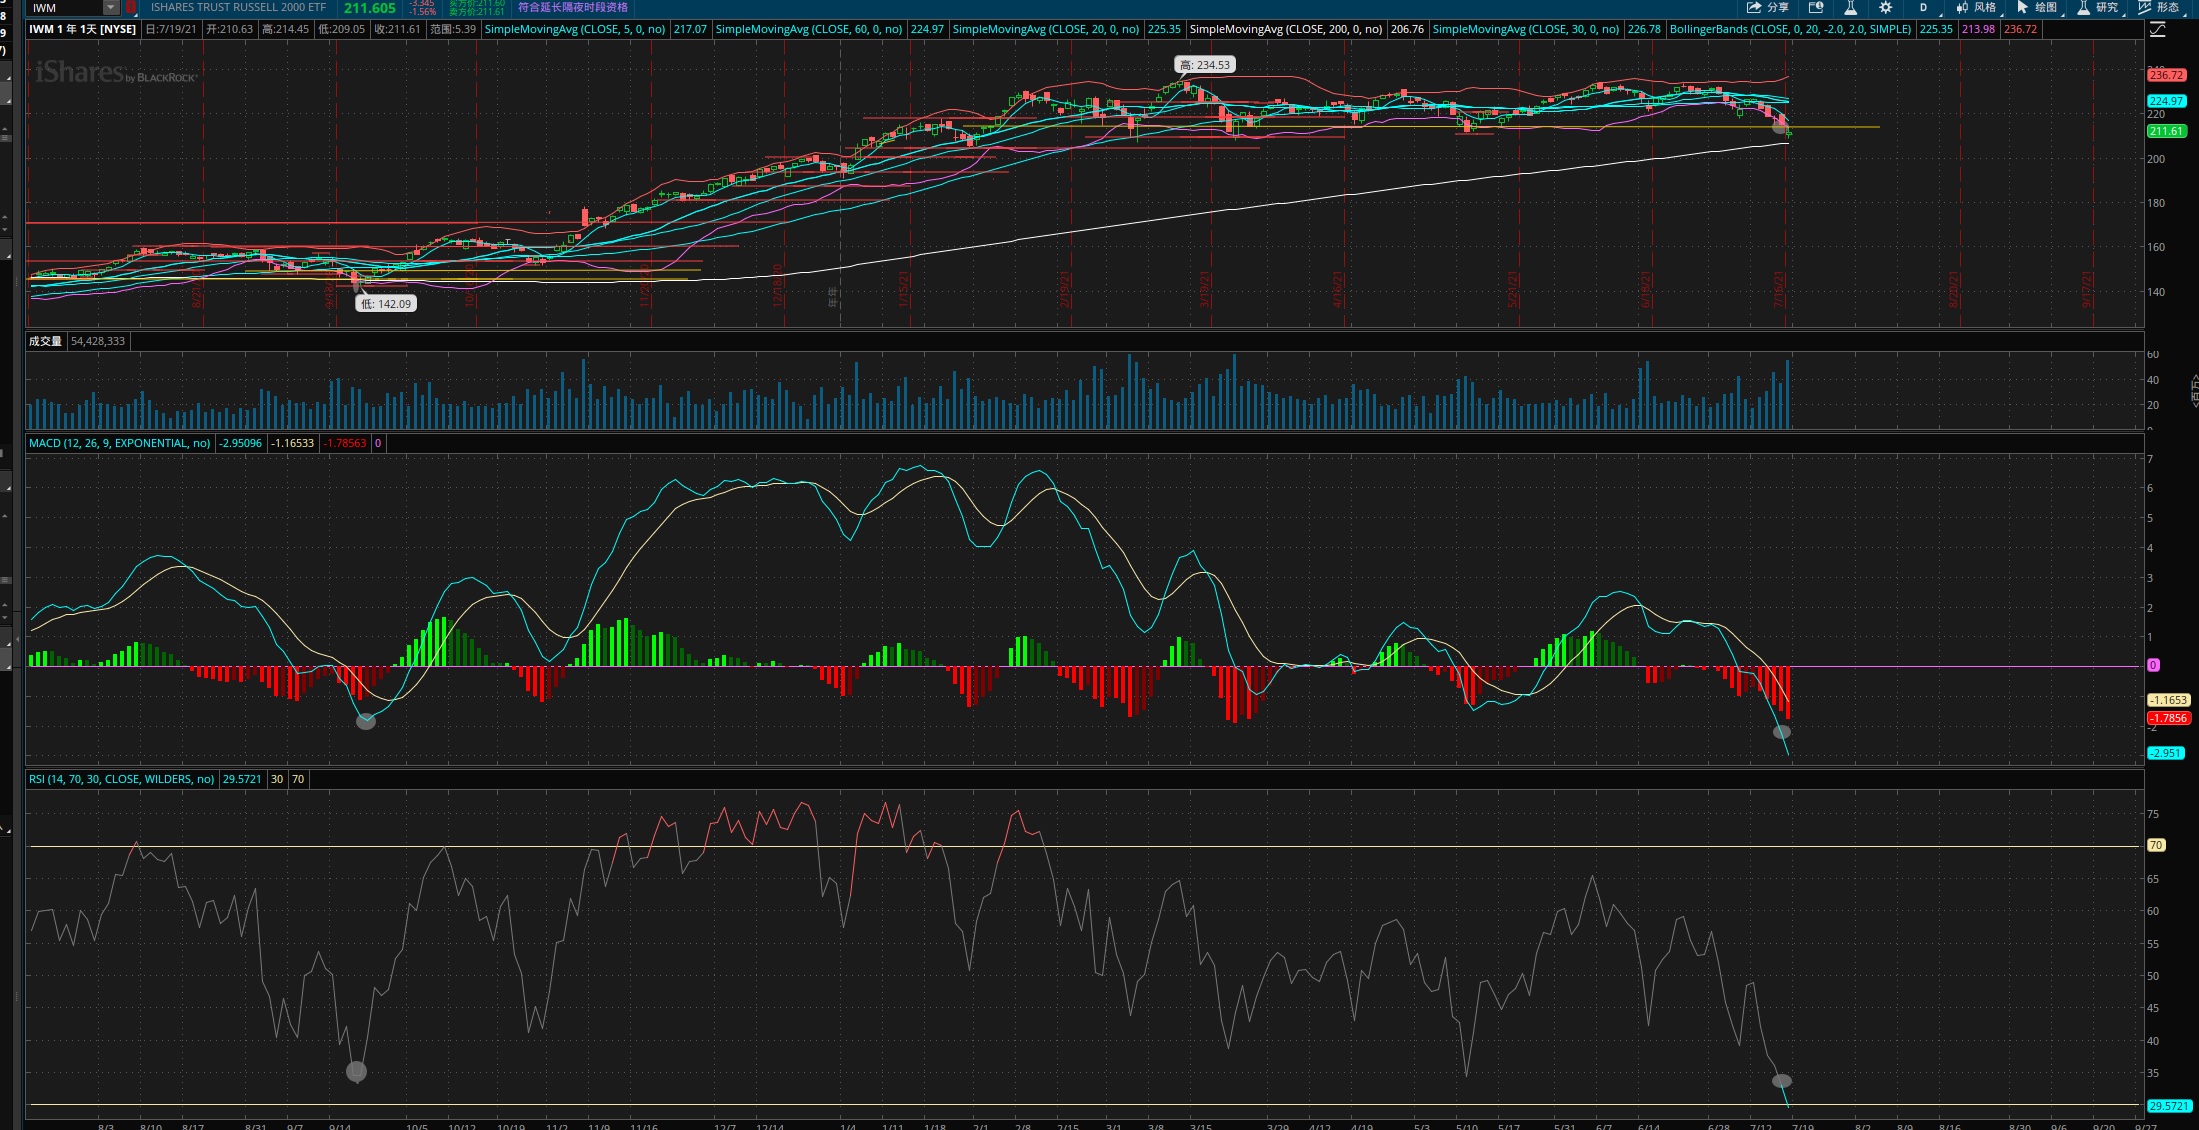Open the 绘图 drawing tools menu

pos(2037,7)
